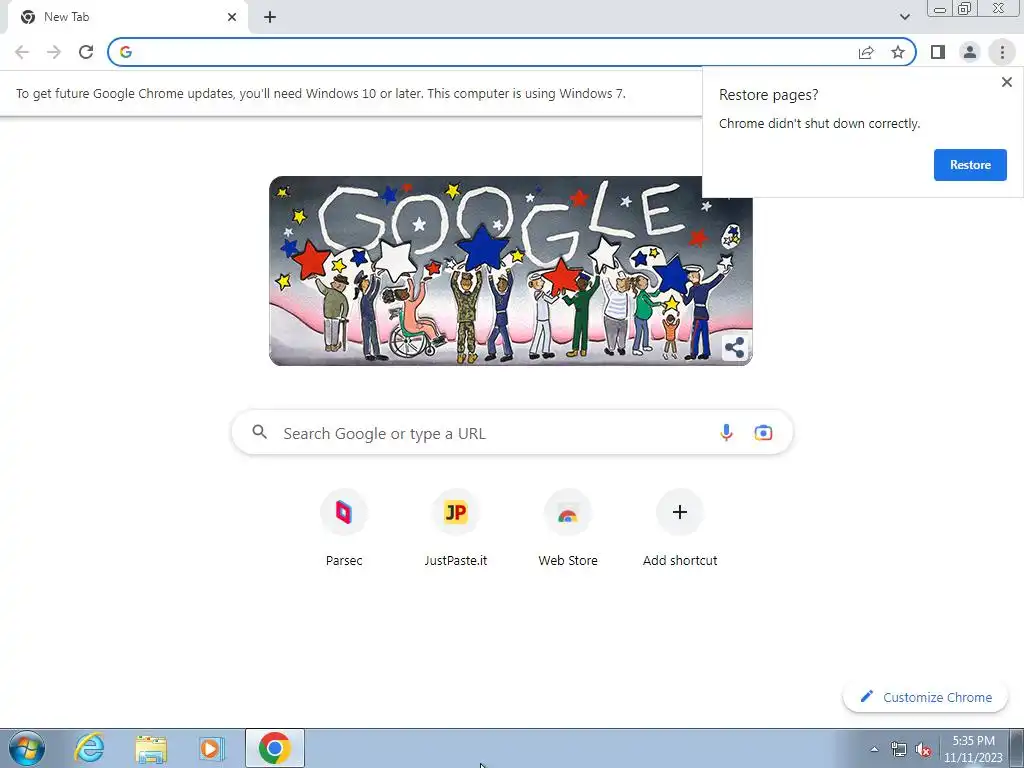This screenshot has height=768, width=1024.
Task: Open the side panel icon
Action: [x=938, y=52]
